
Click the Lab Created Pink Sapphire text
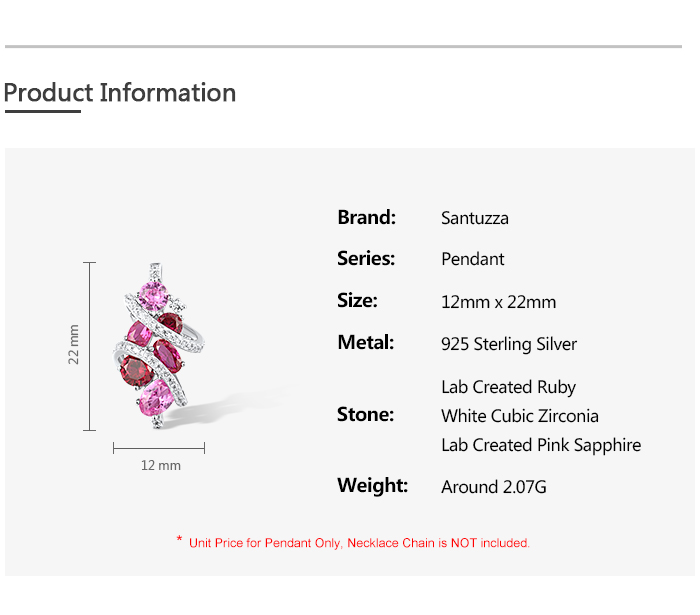[x=541, y=445]
